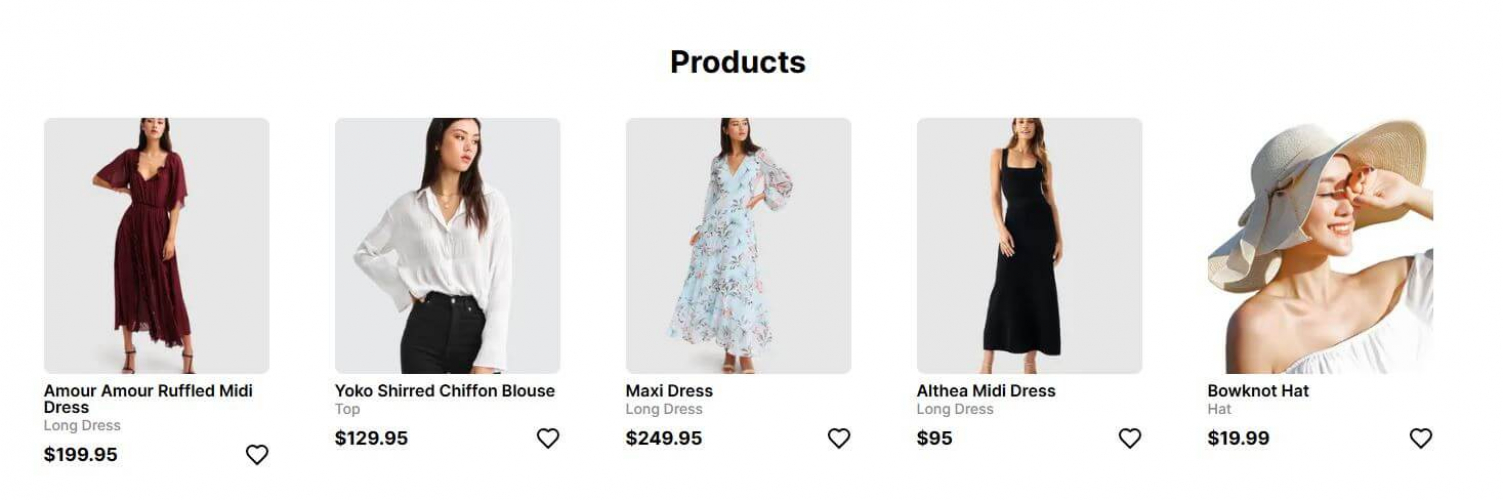This screenshot has height=500, width=1503.
Task: Click heart icon for Yoko Shirred Chiffon Blouse
Action: pyautogui.click(x=548, y=438)
